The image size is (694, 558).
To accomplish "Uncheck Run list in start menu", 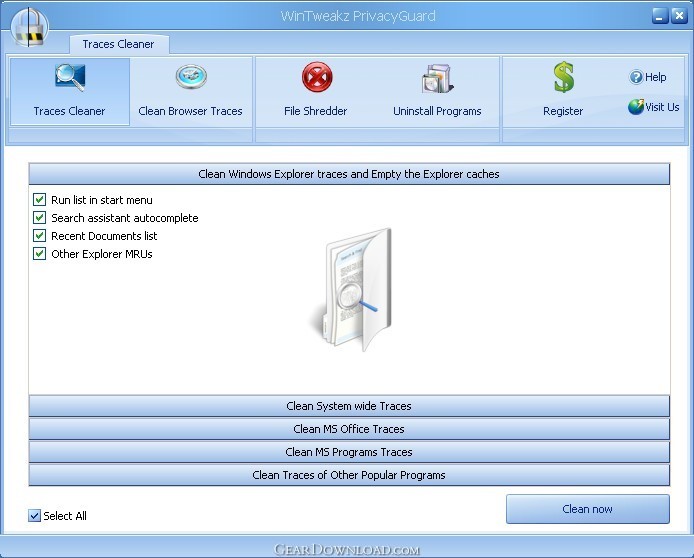I will 39,200.
